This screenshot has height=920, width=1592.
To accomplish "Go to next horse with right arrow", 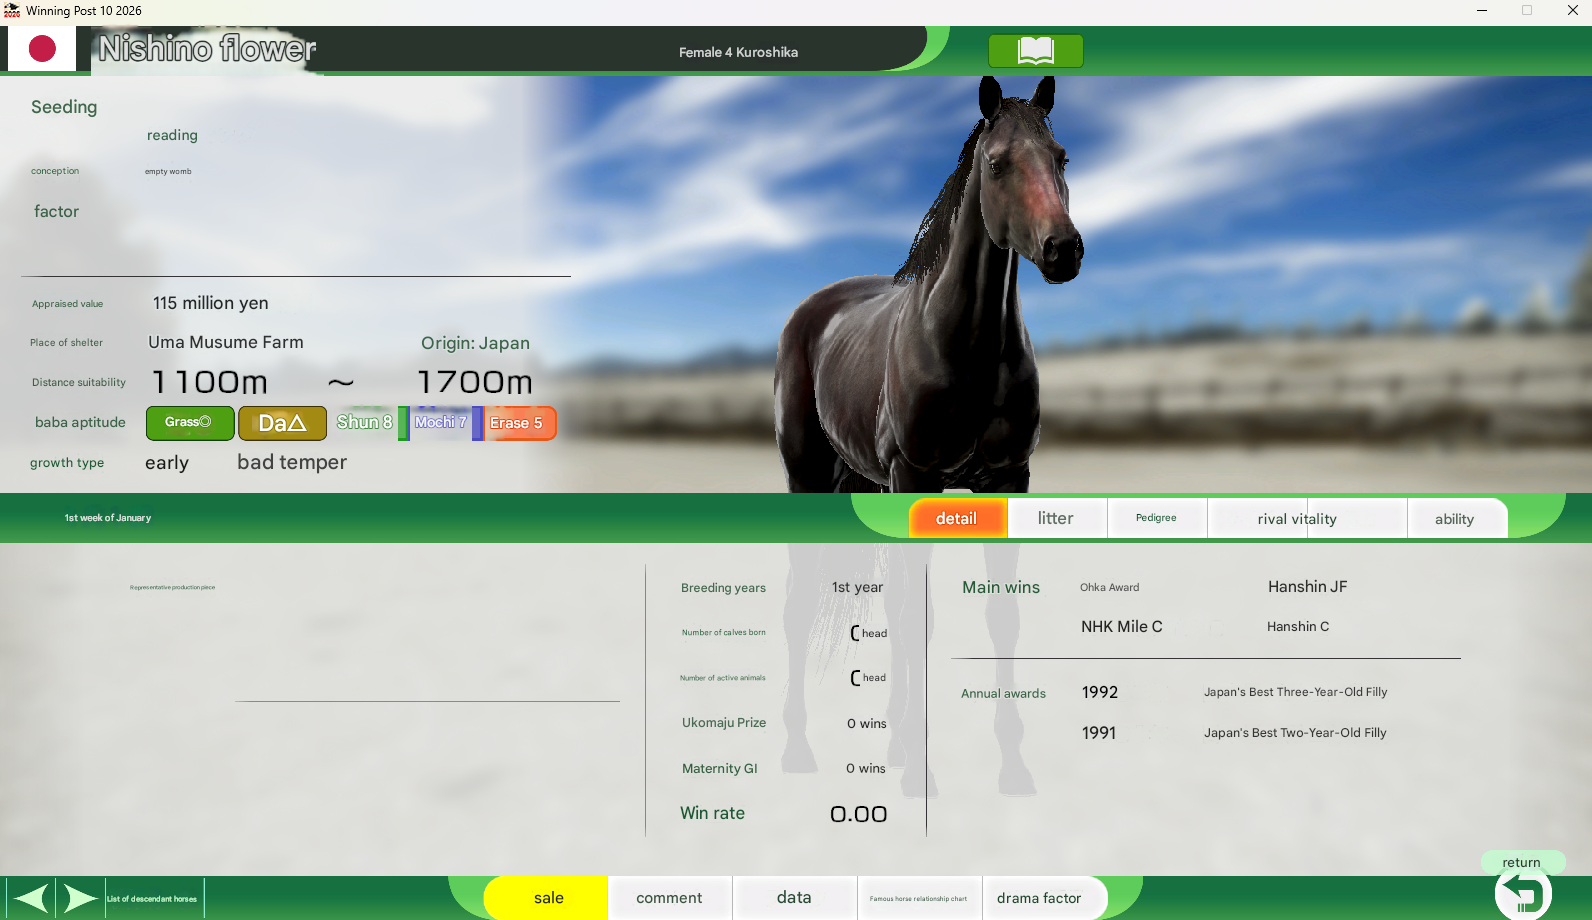I will [80, 898].
